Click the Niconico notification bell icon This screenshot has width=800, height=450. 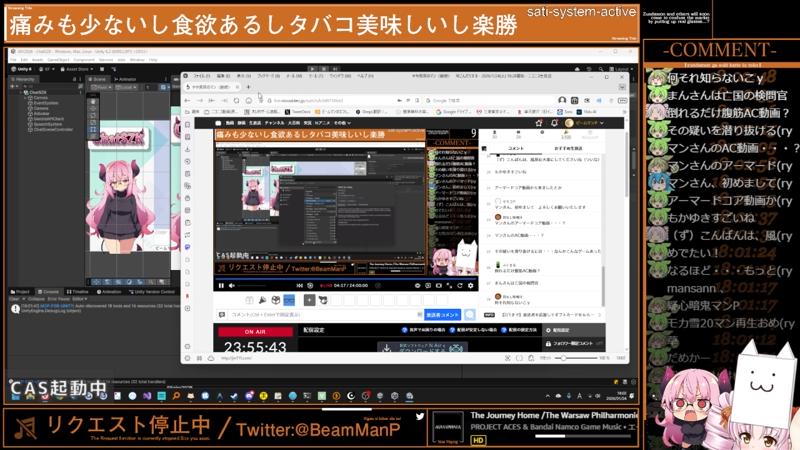(554, 123)
